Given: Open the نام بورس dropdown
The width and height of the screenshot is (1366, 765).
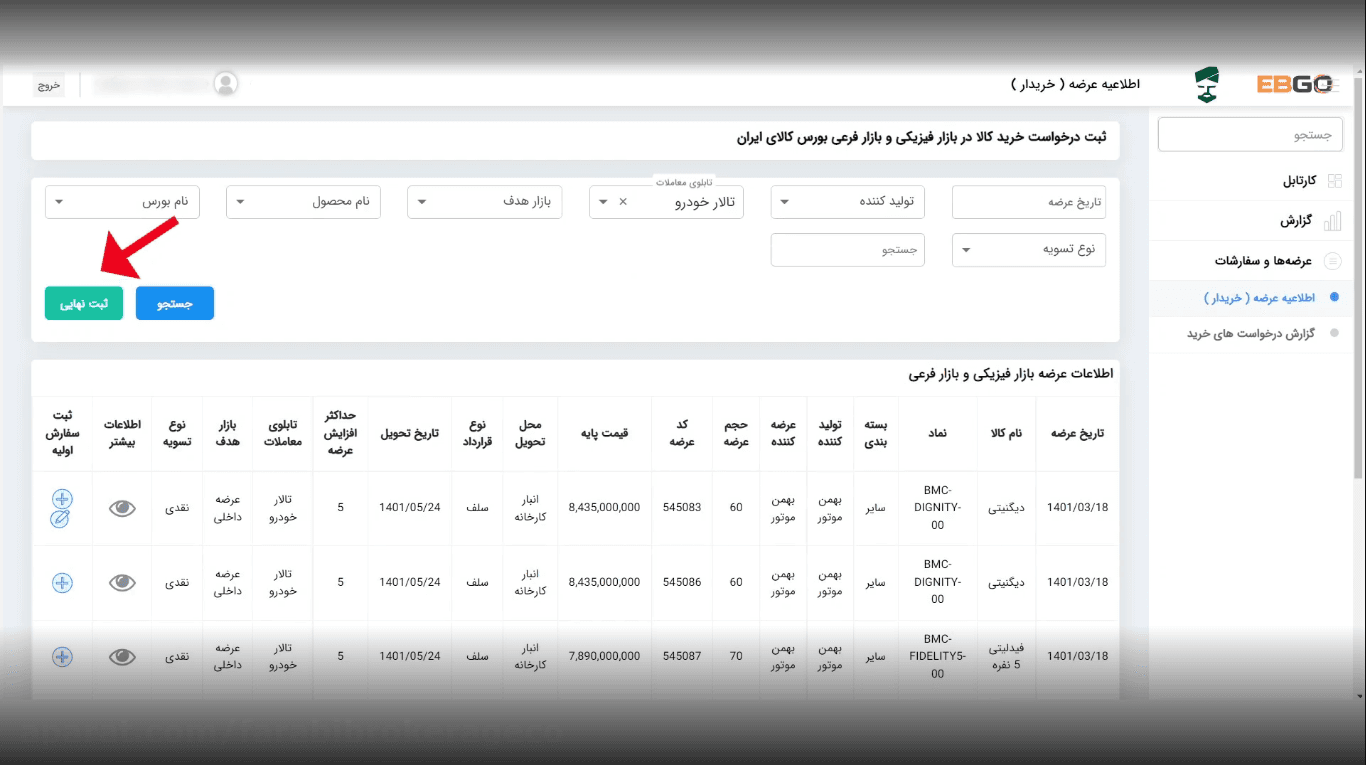Looking at the screenshot, I should 123,201.
